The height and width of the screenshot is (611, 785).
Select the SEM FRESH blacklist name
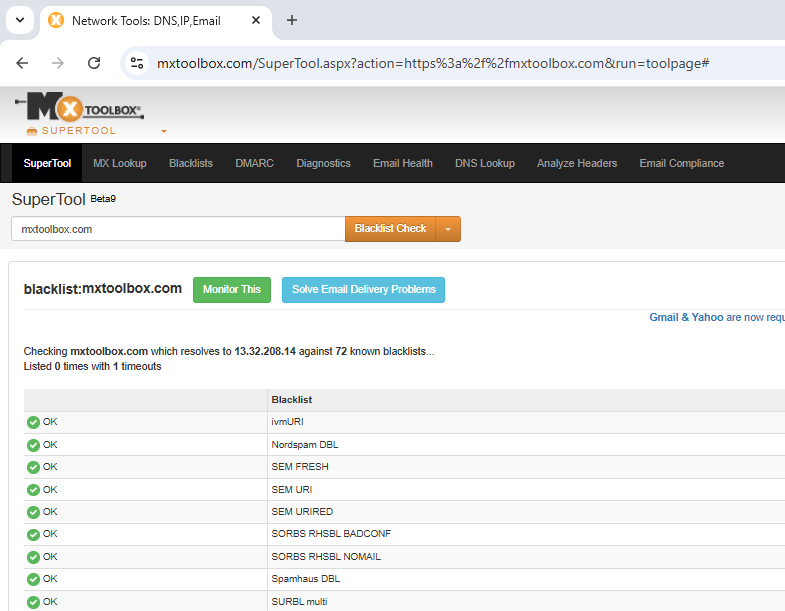(x=300, y=467)
